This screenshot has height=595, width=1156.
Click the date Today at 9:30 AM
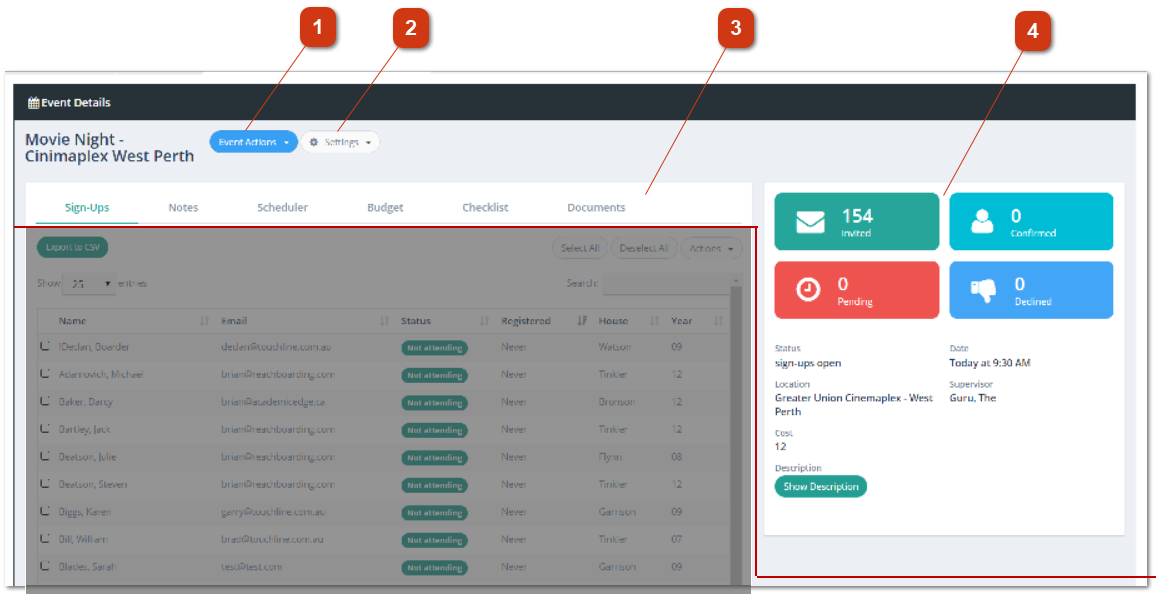(x=989, y=363)
